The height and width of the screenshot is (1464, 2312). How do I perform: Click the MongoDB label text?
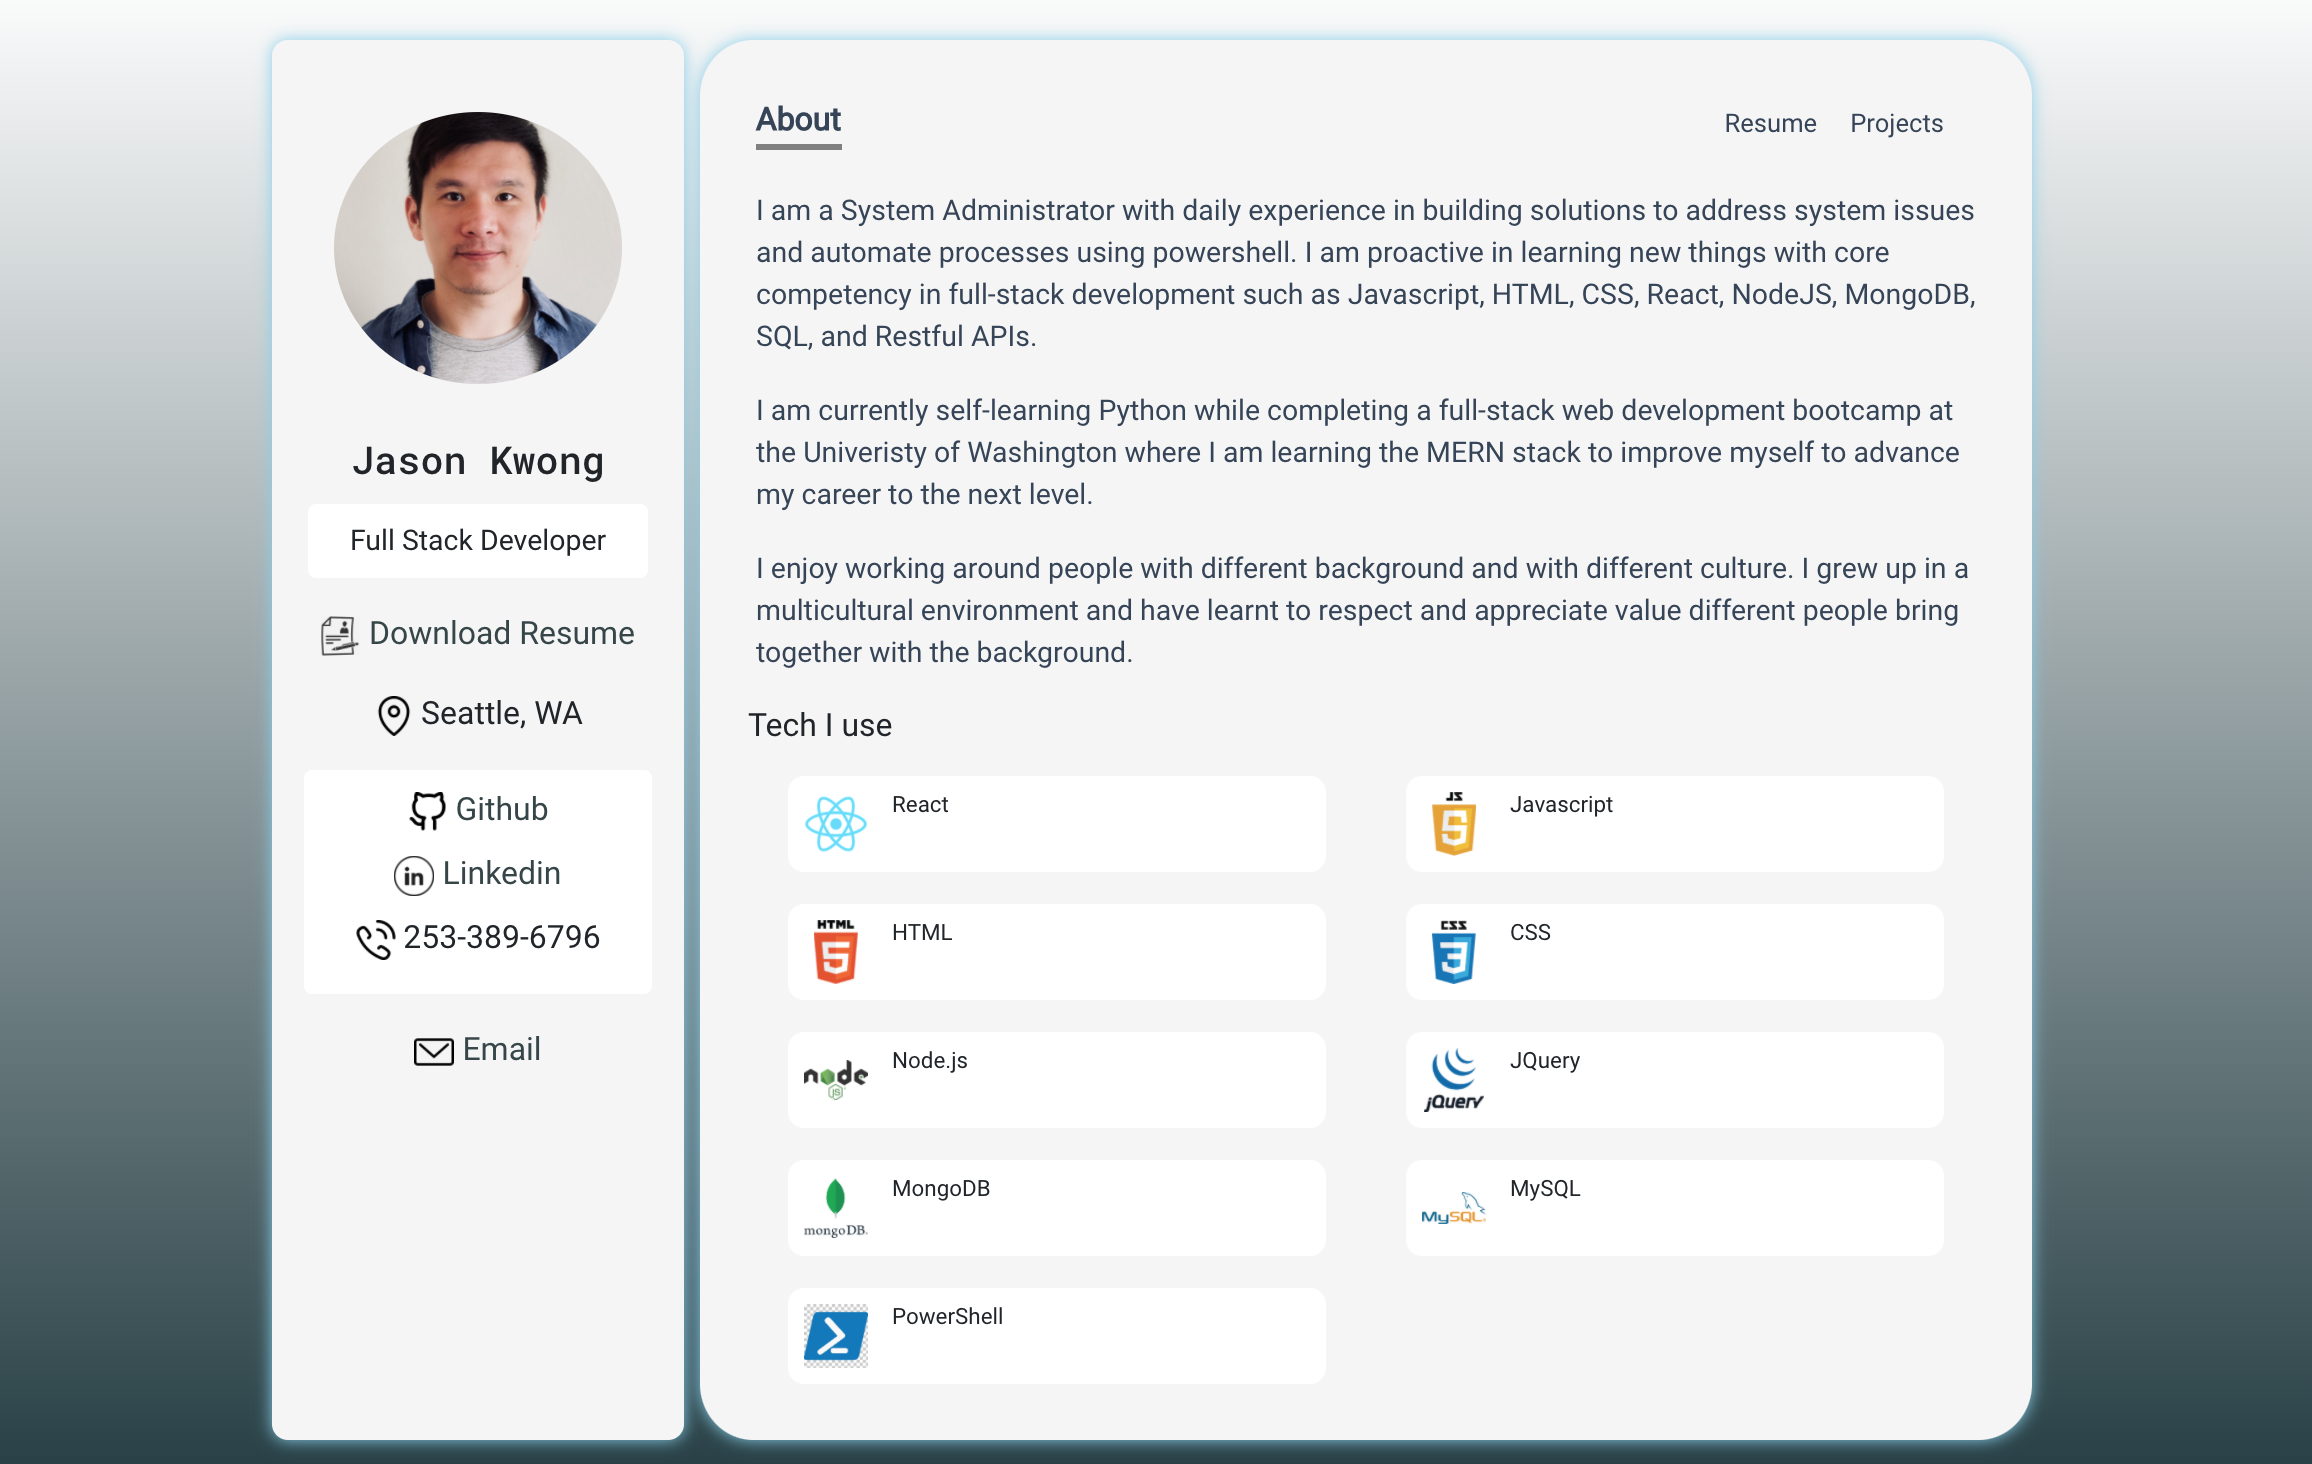941,1188
